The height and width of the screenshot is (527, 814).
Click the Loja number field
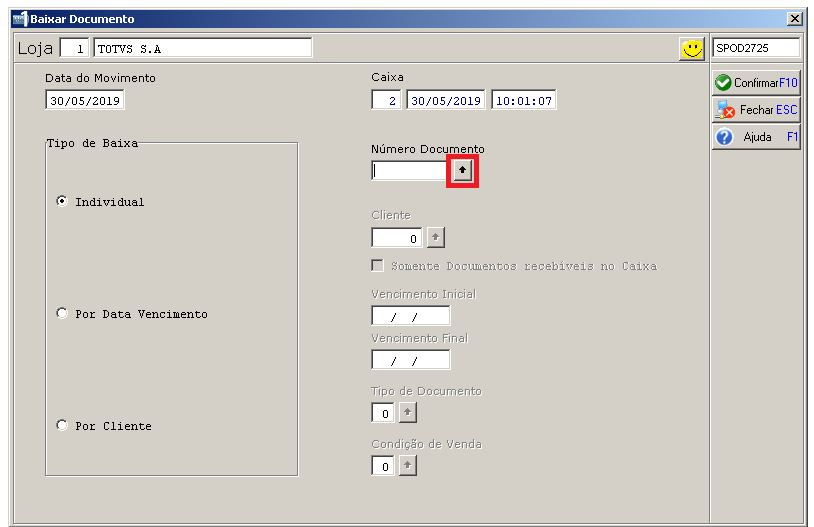tap(74, 48)
